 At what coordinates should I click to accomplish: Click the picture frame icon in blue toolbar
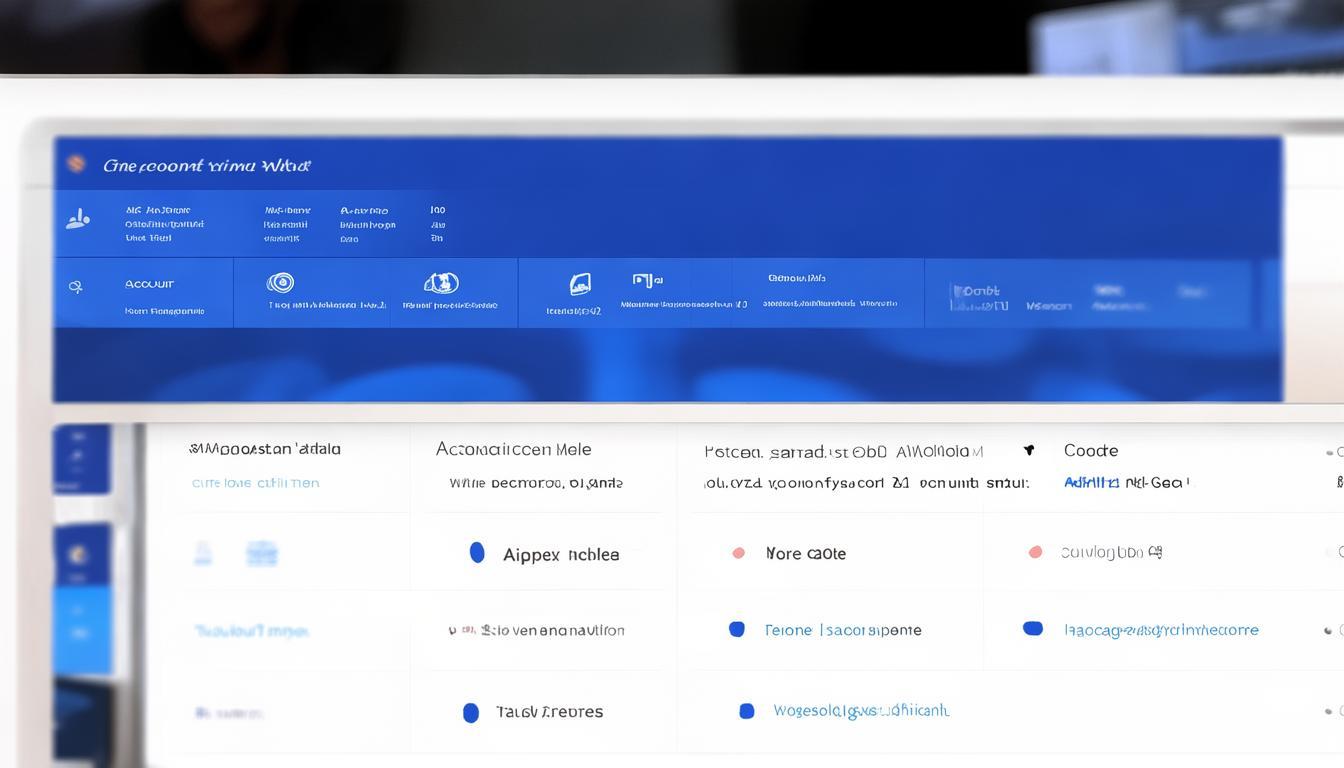580,285
